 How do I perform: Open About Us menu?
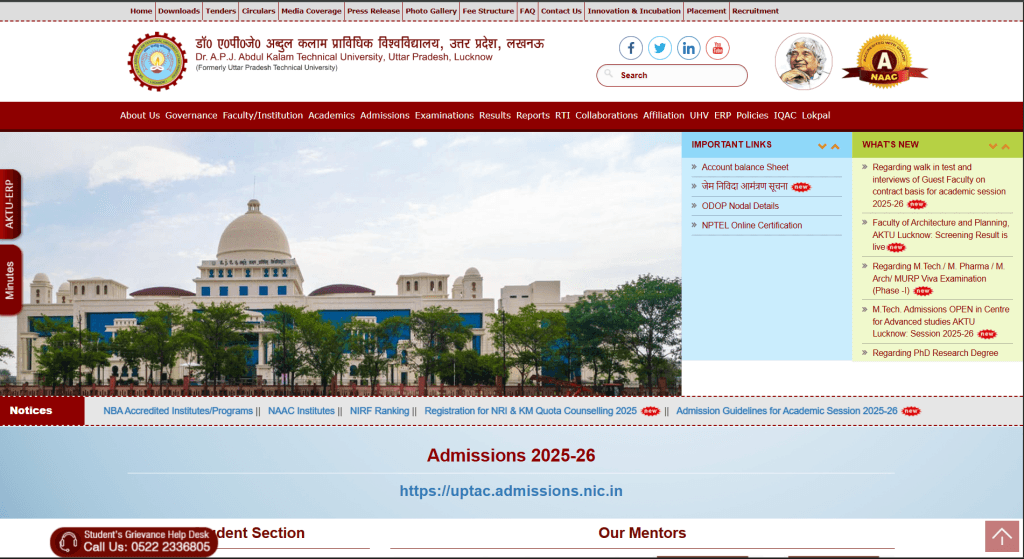coord(140,116)
